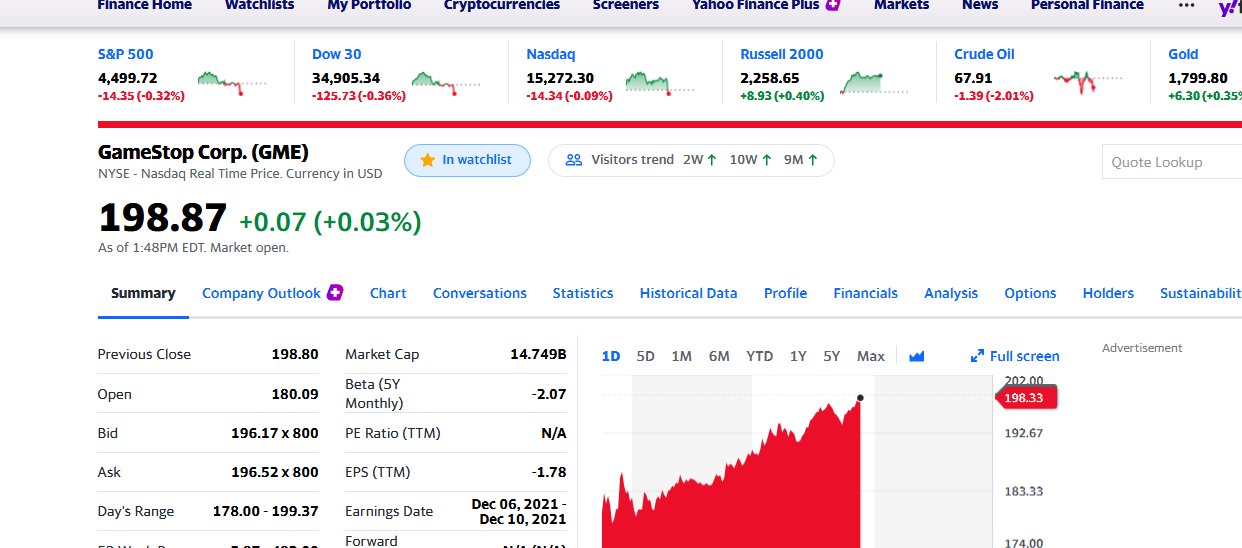The image size is (1242, 548).
Task: Open the S&P 500 sparkline chart
Action: coord(232,81)
